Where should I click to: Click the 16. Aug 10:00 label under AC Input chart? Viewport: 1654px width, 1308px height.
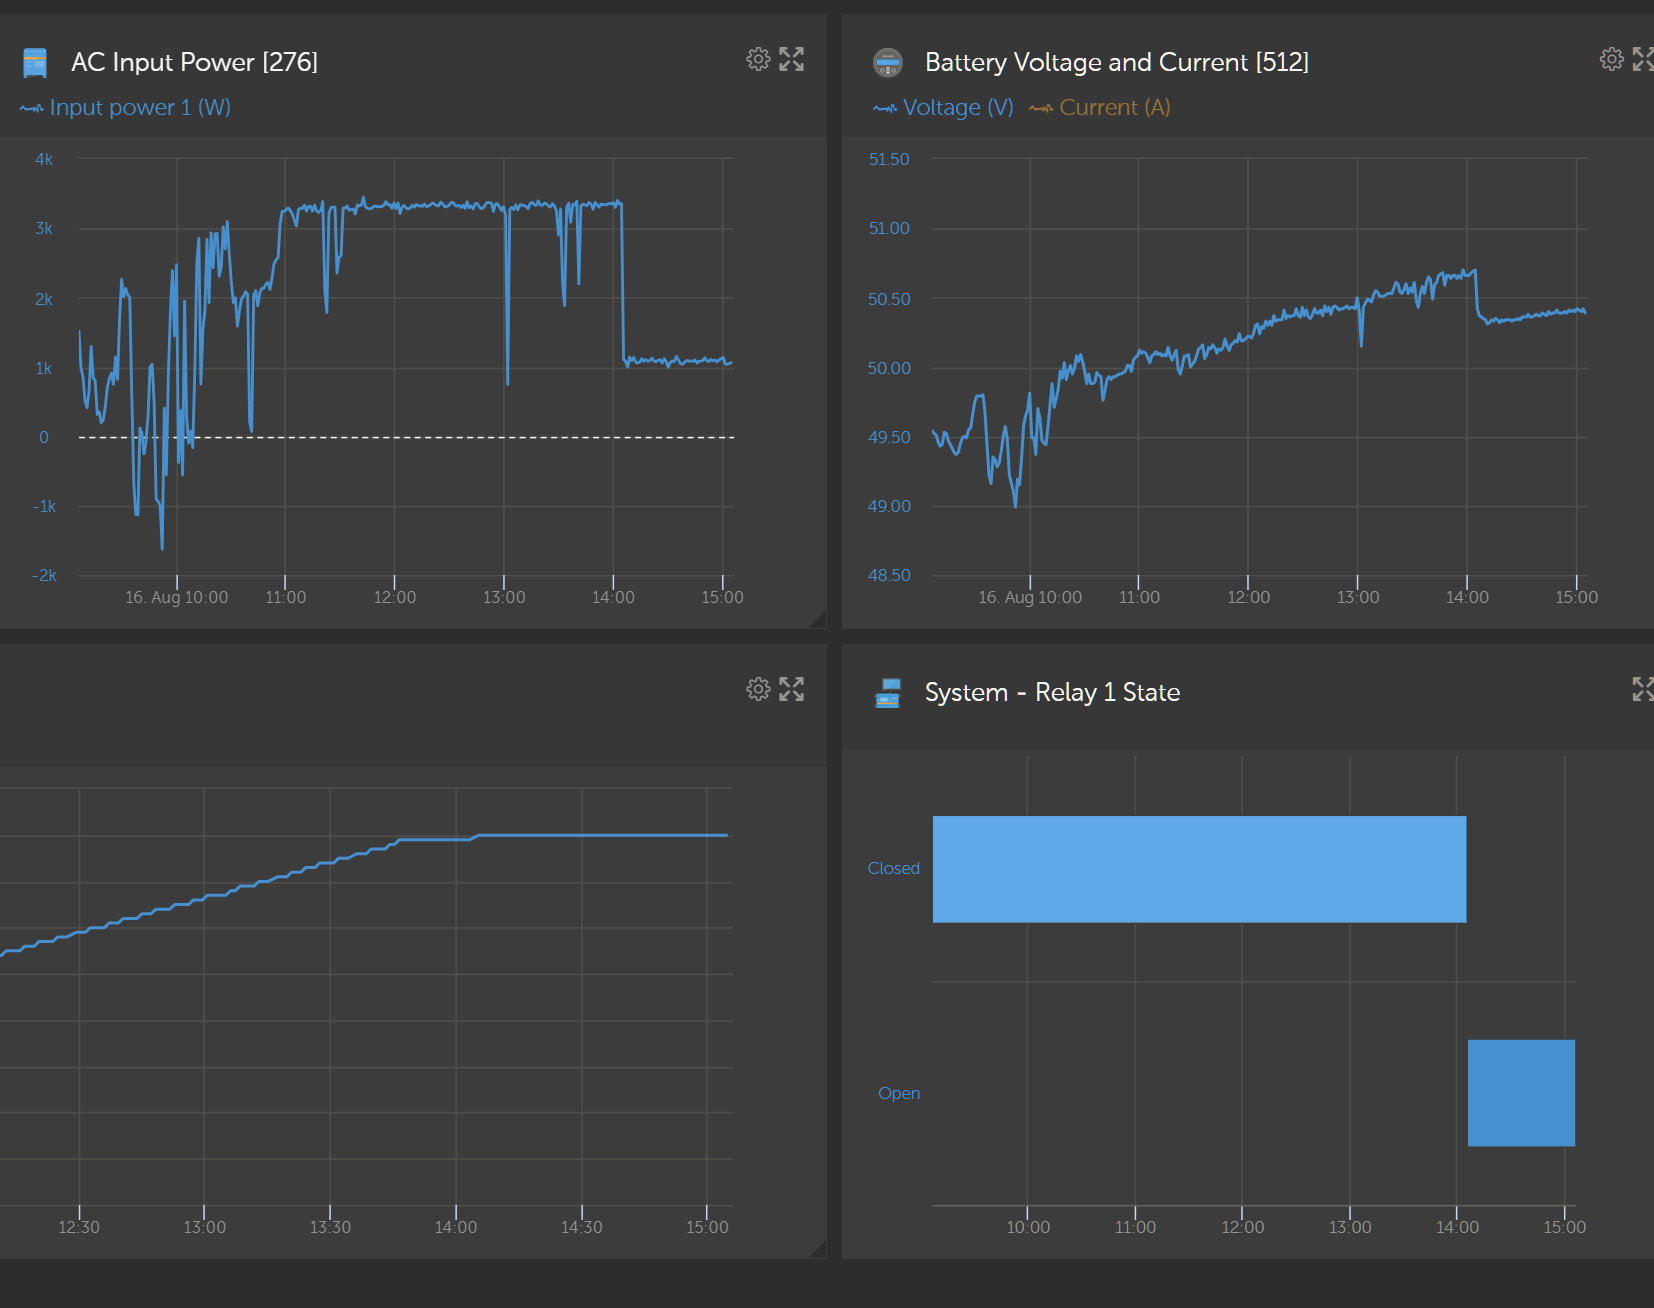coord(177,598)
